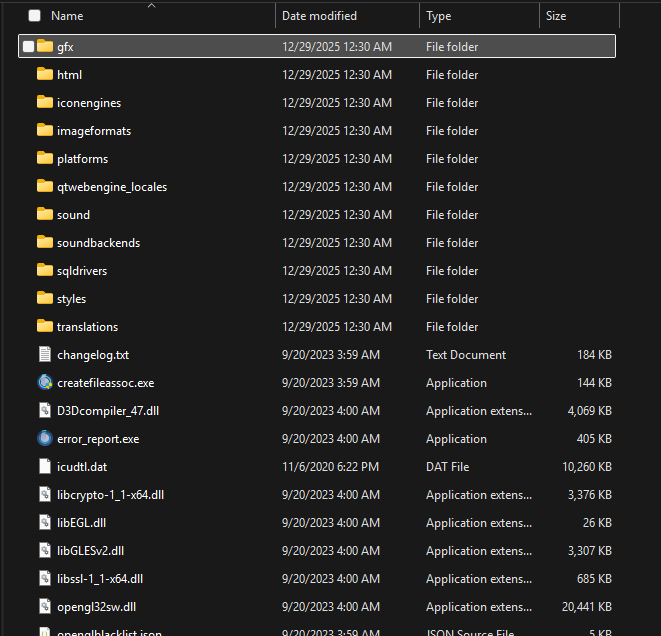Select the file name translations

pos(88,327)
